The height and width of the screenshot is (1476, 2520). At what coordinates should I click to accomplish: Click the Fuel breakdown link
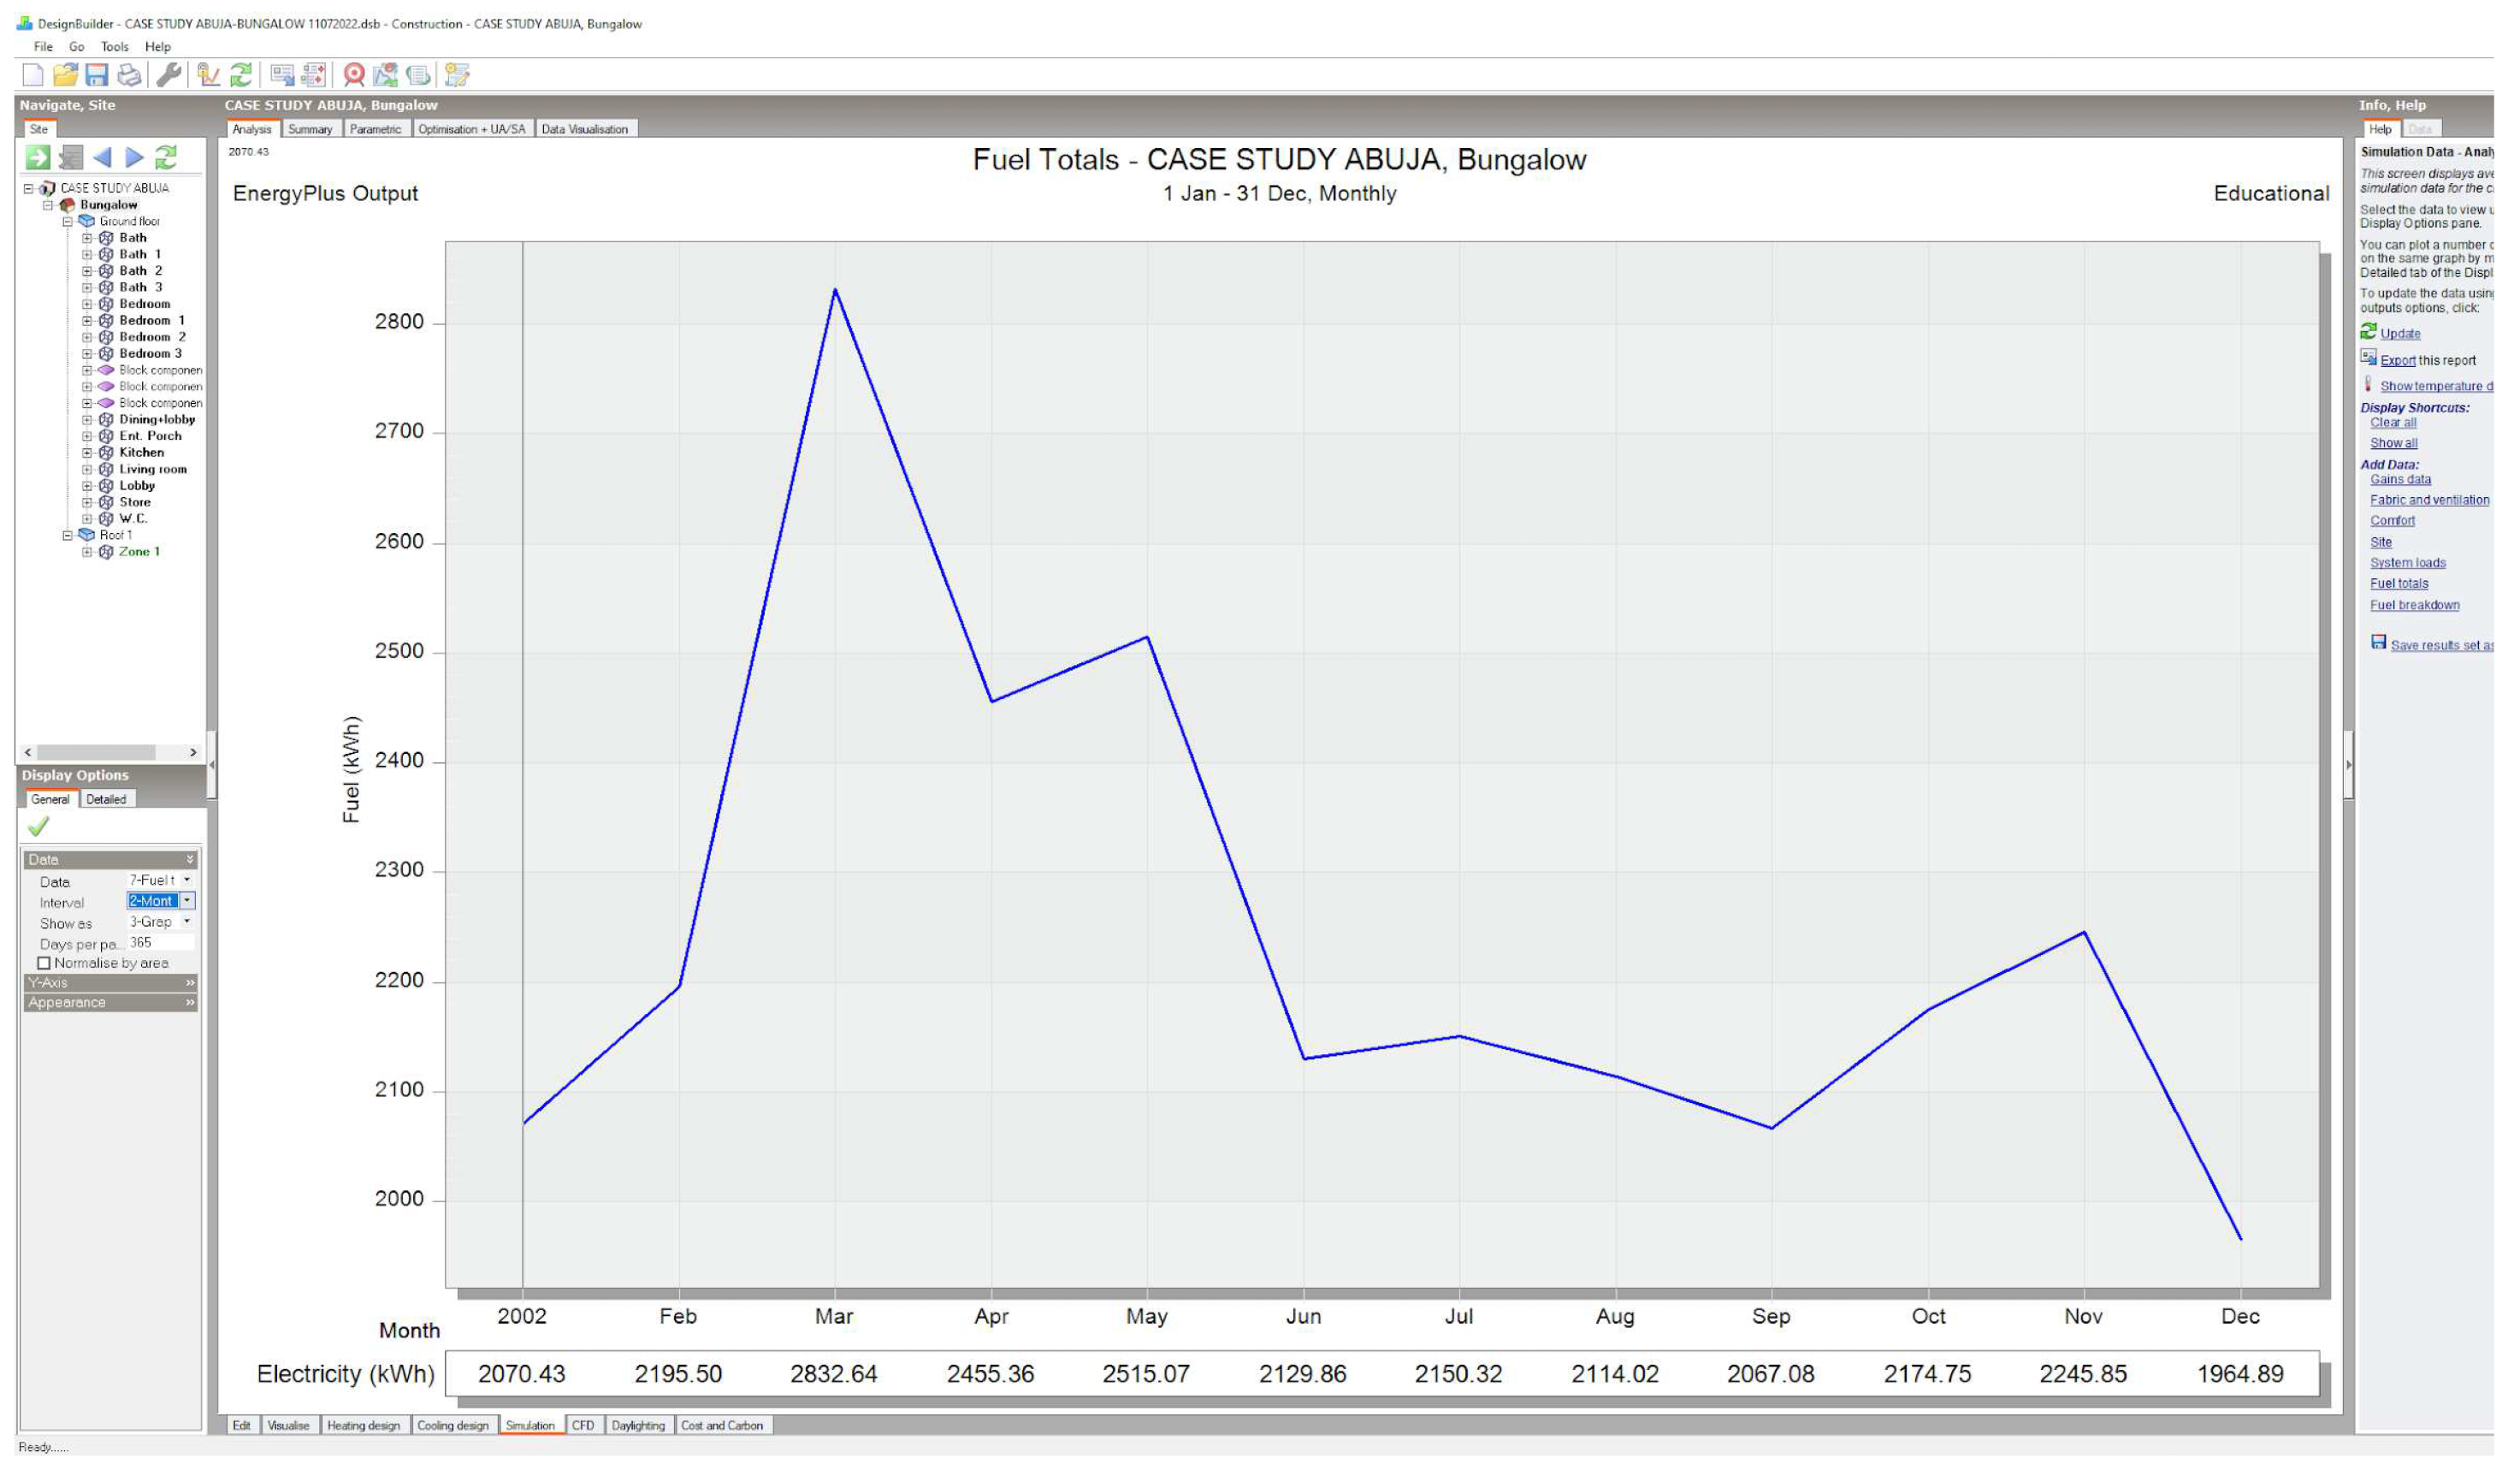click(x=2417, y=606)
